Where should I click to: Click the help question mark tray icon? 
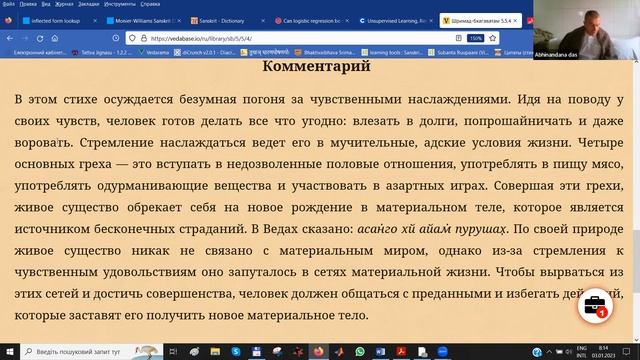click(537, 352)
